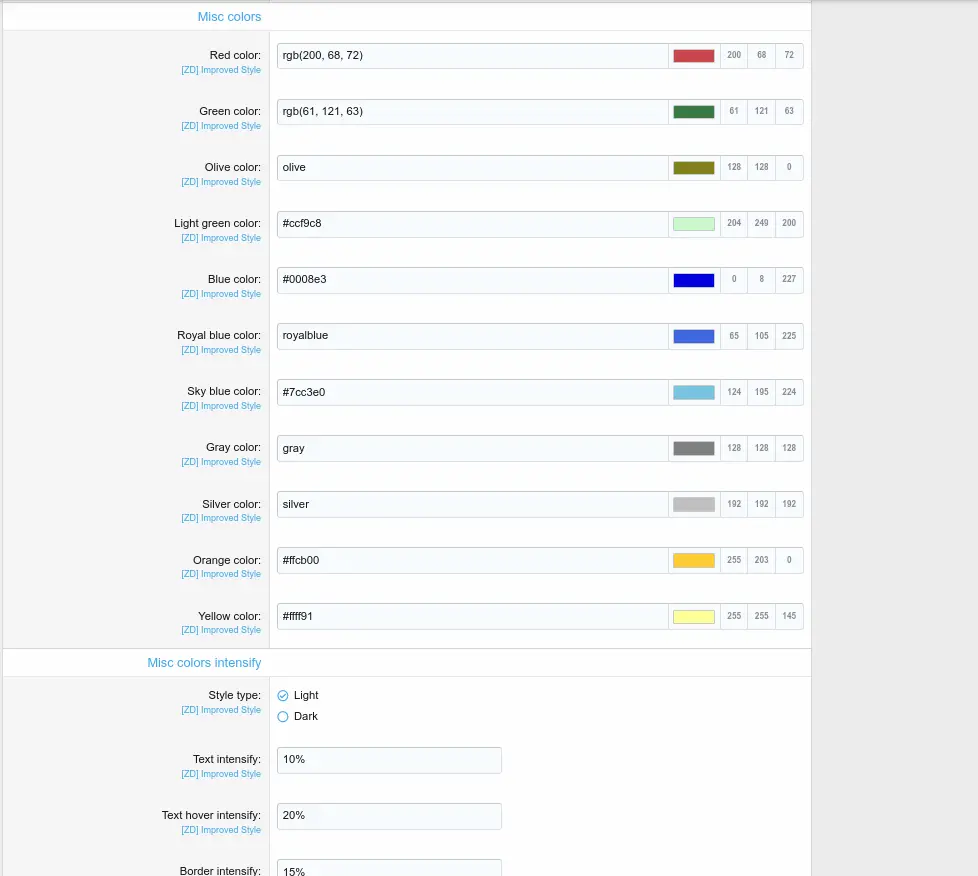This screenshot has height=876, width=978.
Task: Focus the Text intensify input
Action: (x=389, y=760)
